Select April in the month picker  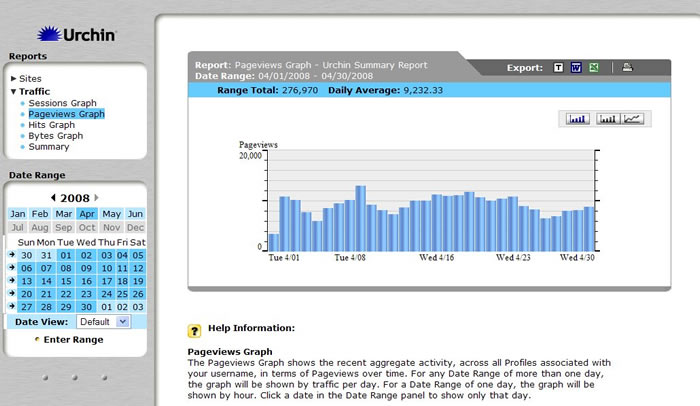tap(87, 214)
